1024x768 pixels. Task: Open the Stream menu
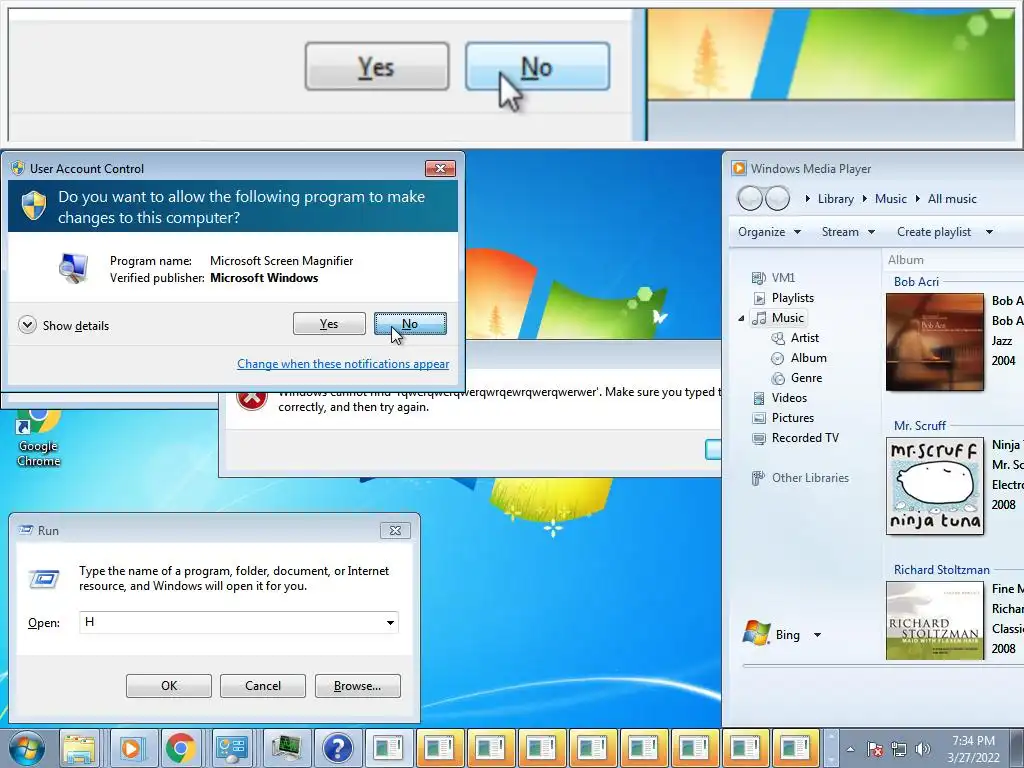848,232
